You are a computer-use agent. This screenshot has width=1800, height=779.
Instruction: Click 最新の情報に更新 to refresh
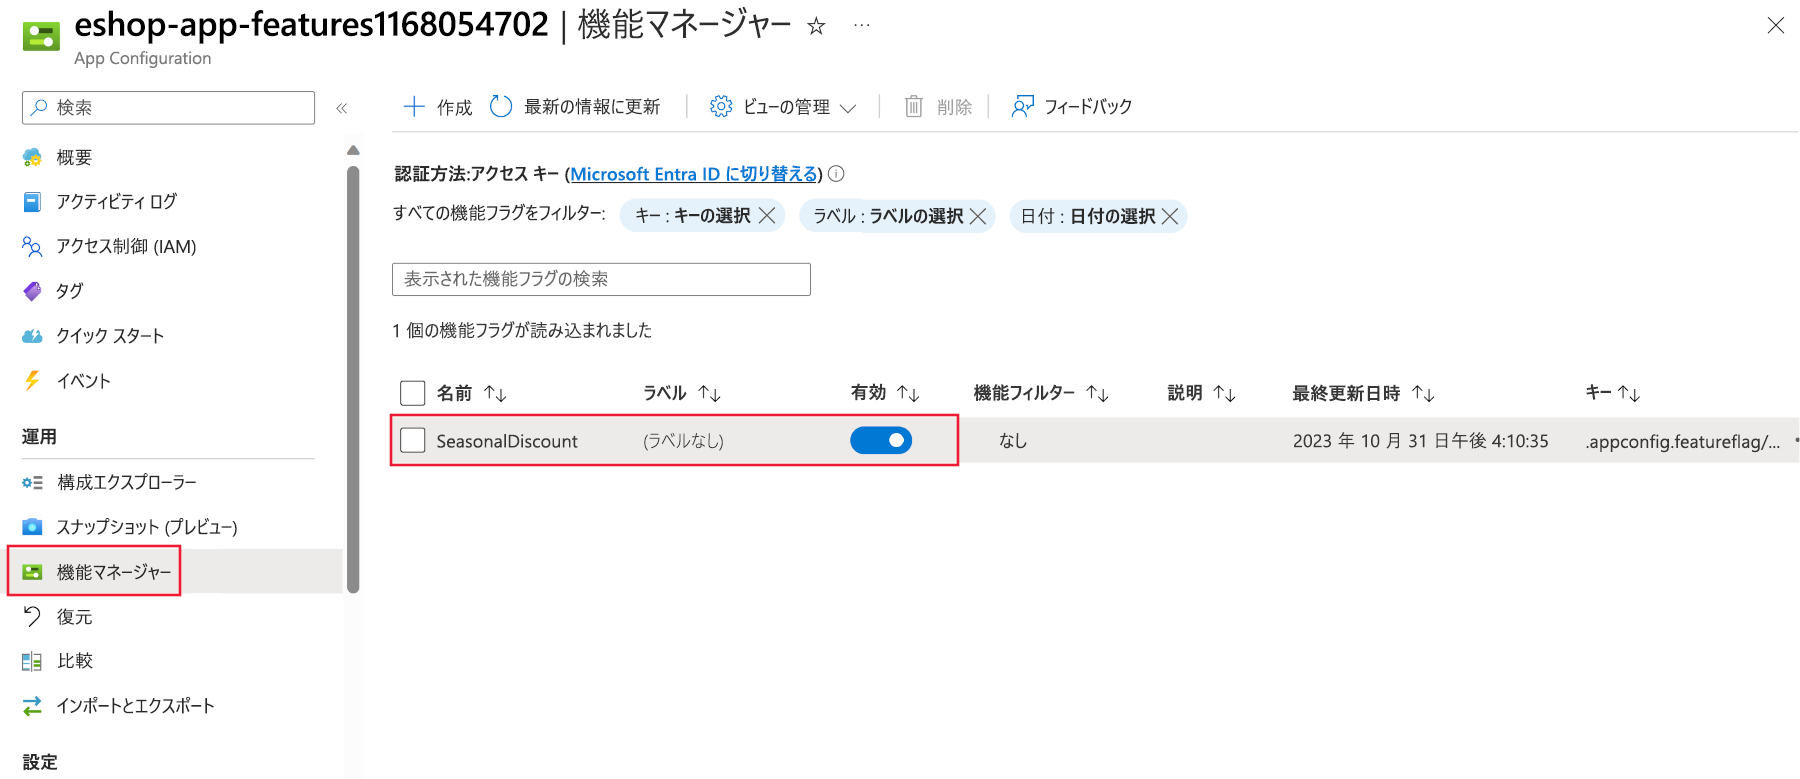point(575,107)
